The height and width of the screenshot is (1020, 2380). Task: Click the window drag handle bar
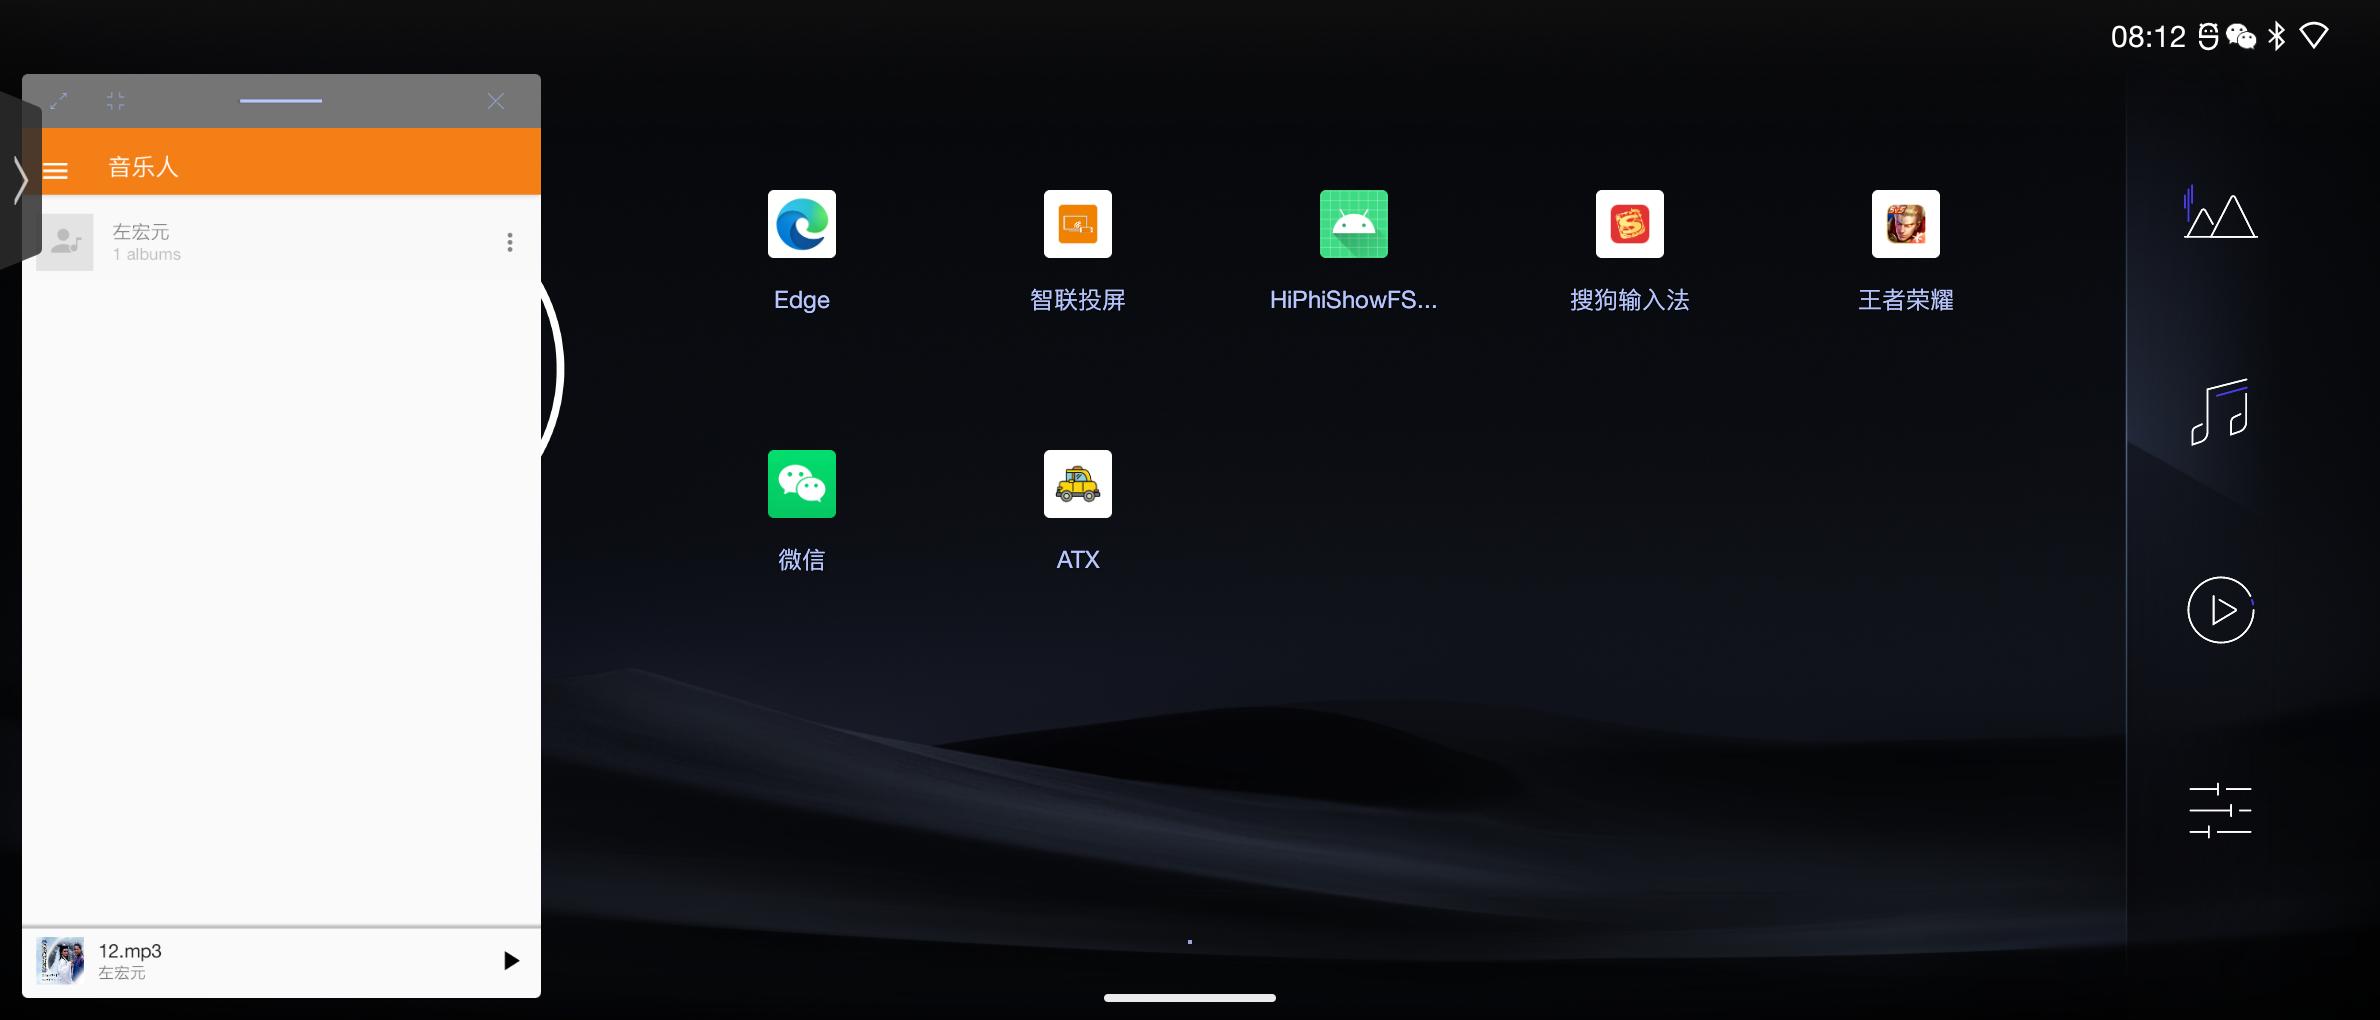tap(281, 100)
